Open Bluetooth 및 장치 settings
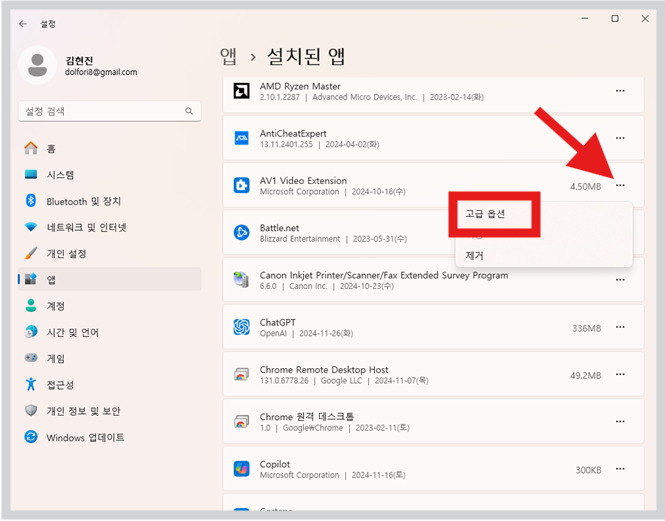The height and width of the screenshot is (521, 665). click(109, 201)
